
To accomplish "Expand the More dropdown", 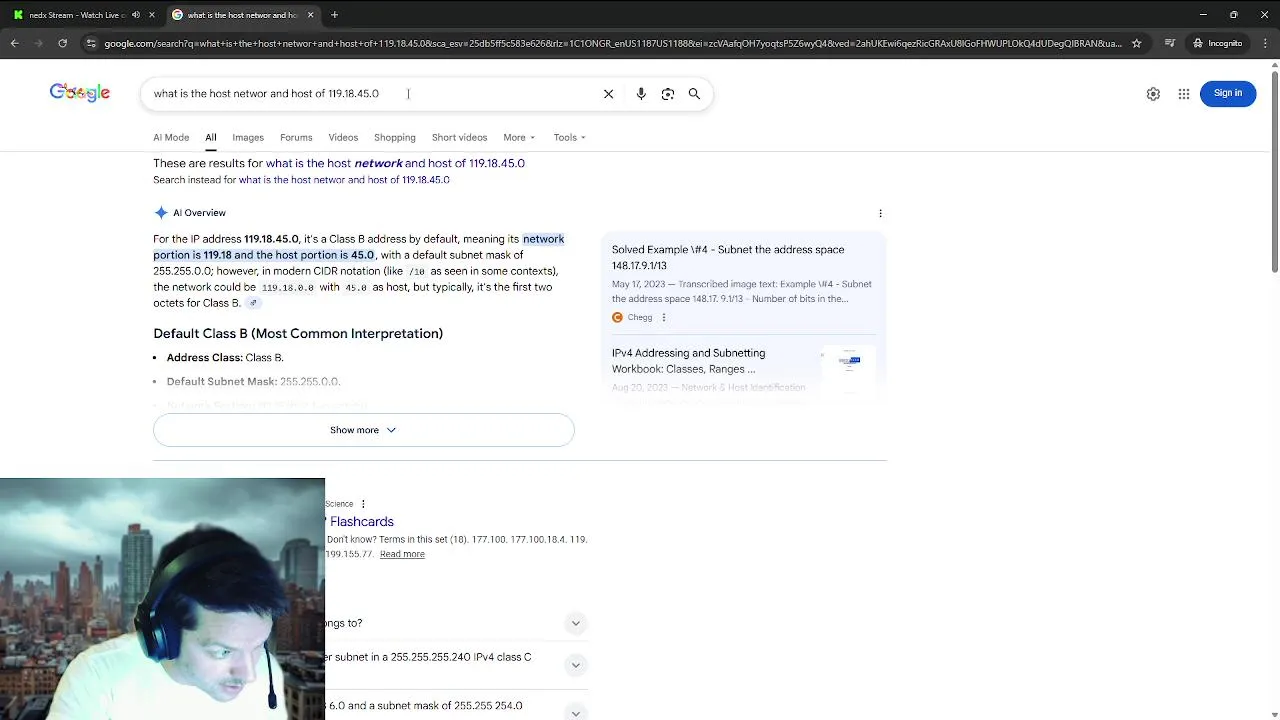I will point(519,137).
